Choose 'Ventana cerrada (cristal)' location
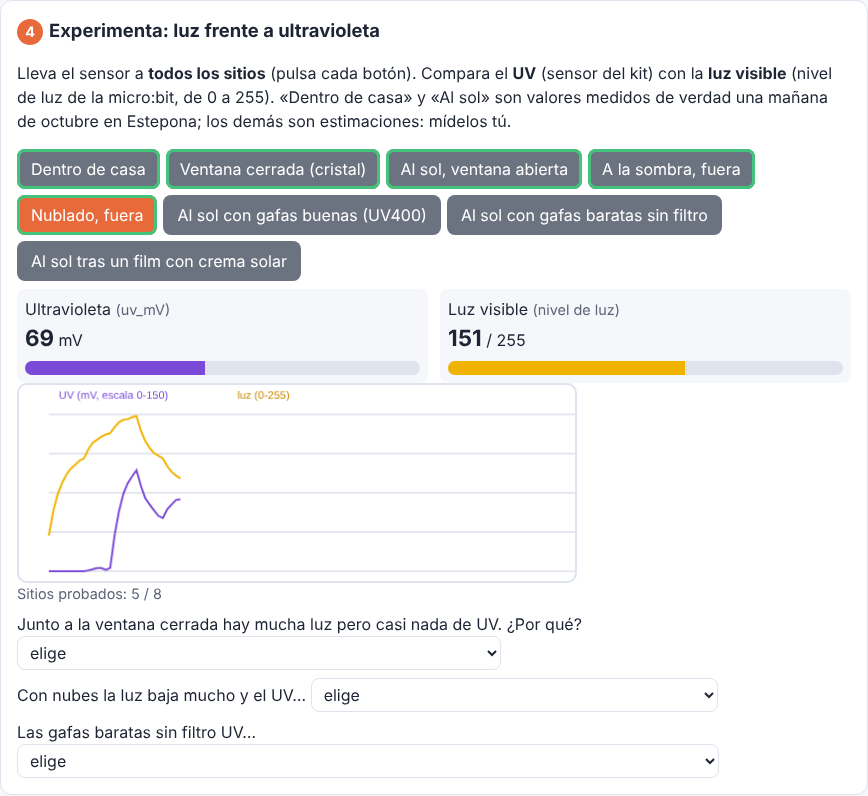Viewport: 868px width, 796px height. pos(273,169)
